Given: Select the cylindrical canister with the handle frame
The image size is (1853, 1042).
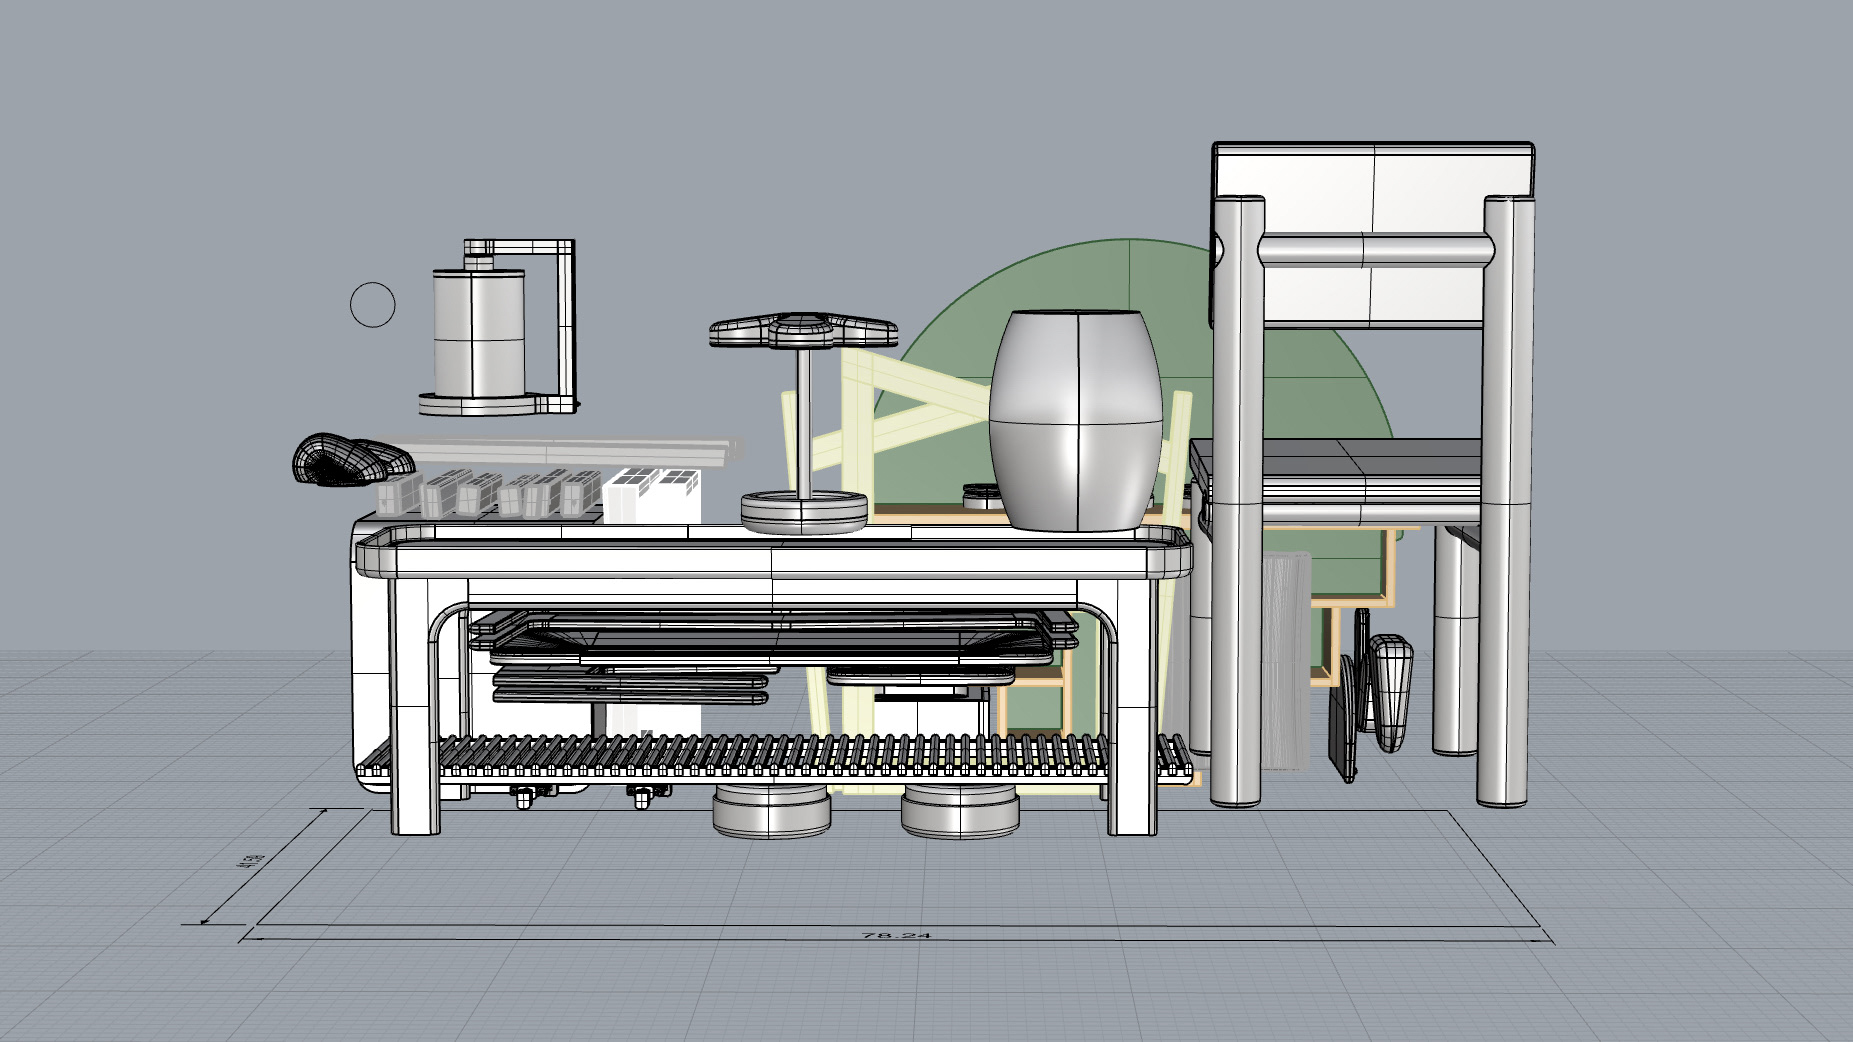Looking at the screenshot, I should (x=478, y=333).
